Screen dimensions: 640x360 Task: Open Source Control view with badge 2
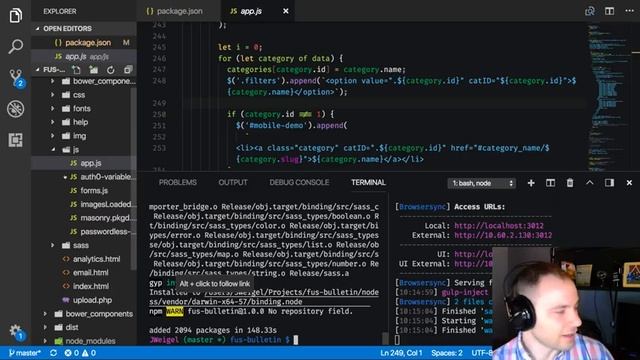point(16,78)
